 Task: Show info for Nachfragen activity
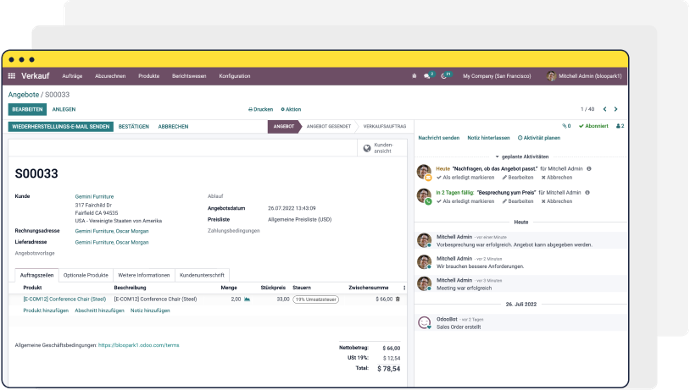pos(589,169)
